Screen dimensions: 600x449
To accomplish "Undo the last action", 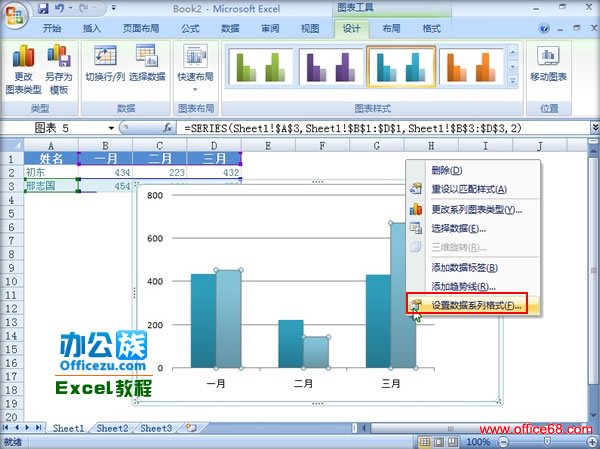I will [x=59, y=8].
